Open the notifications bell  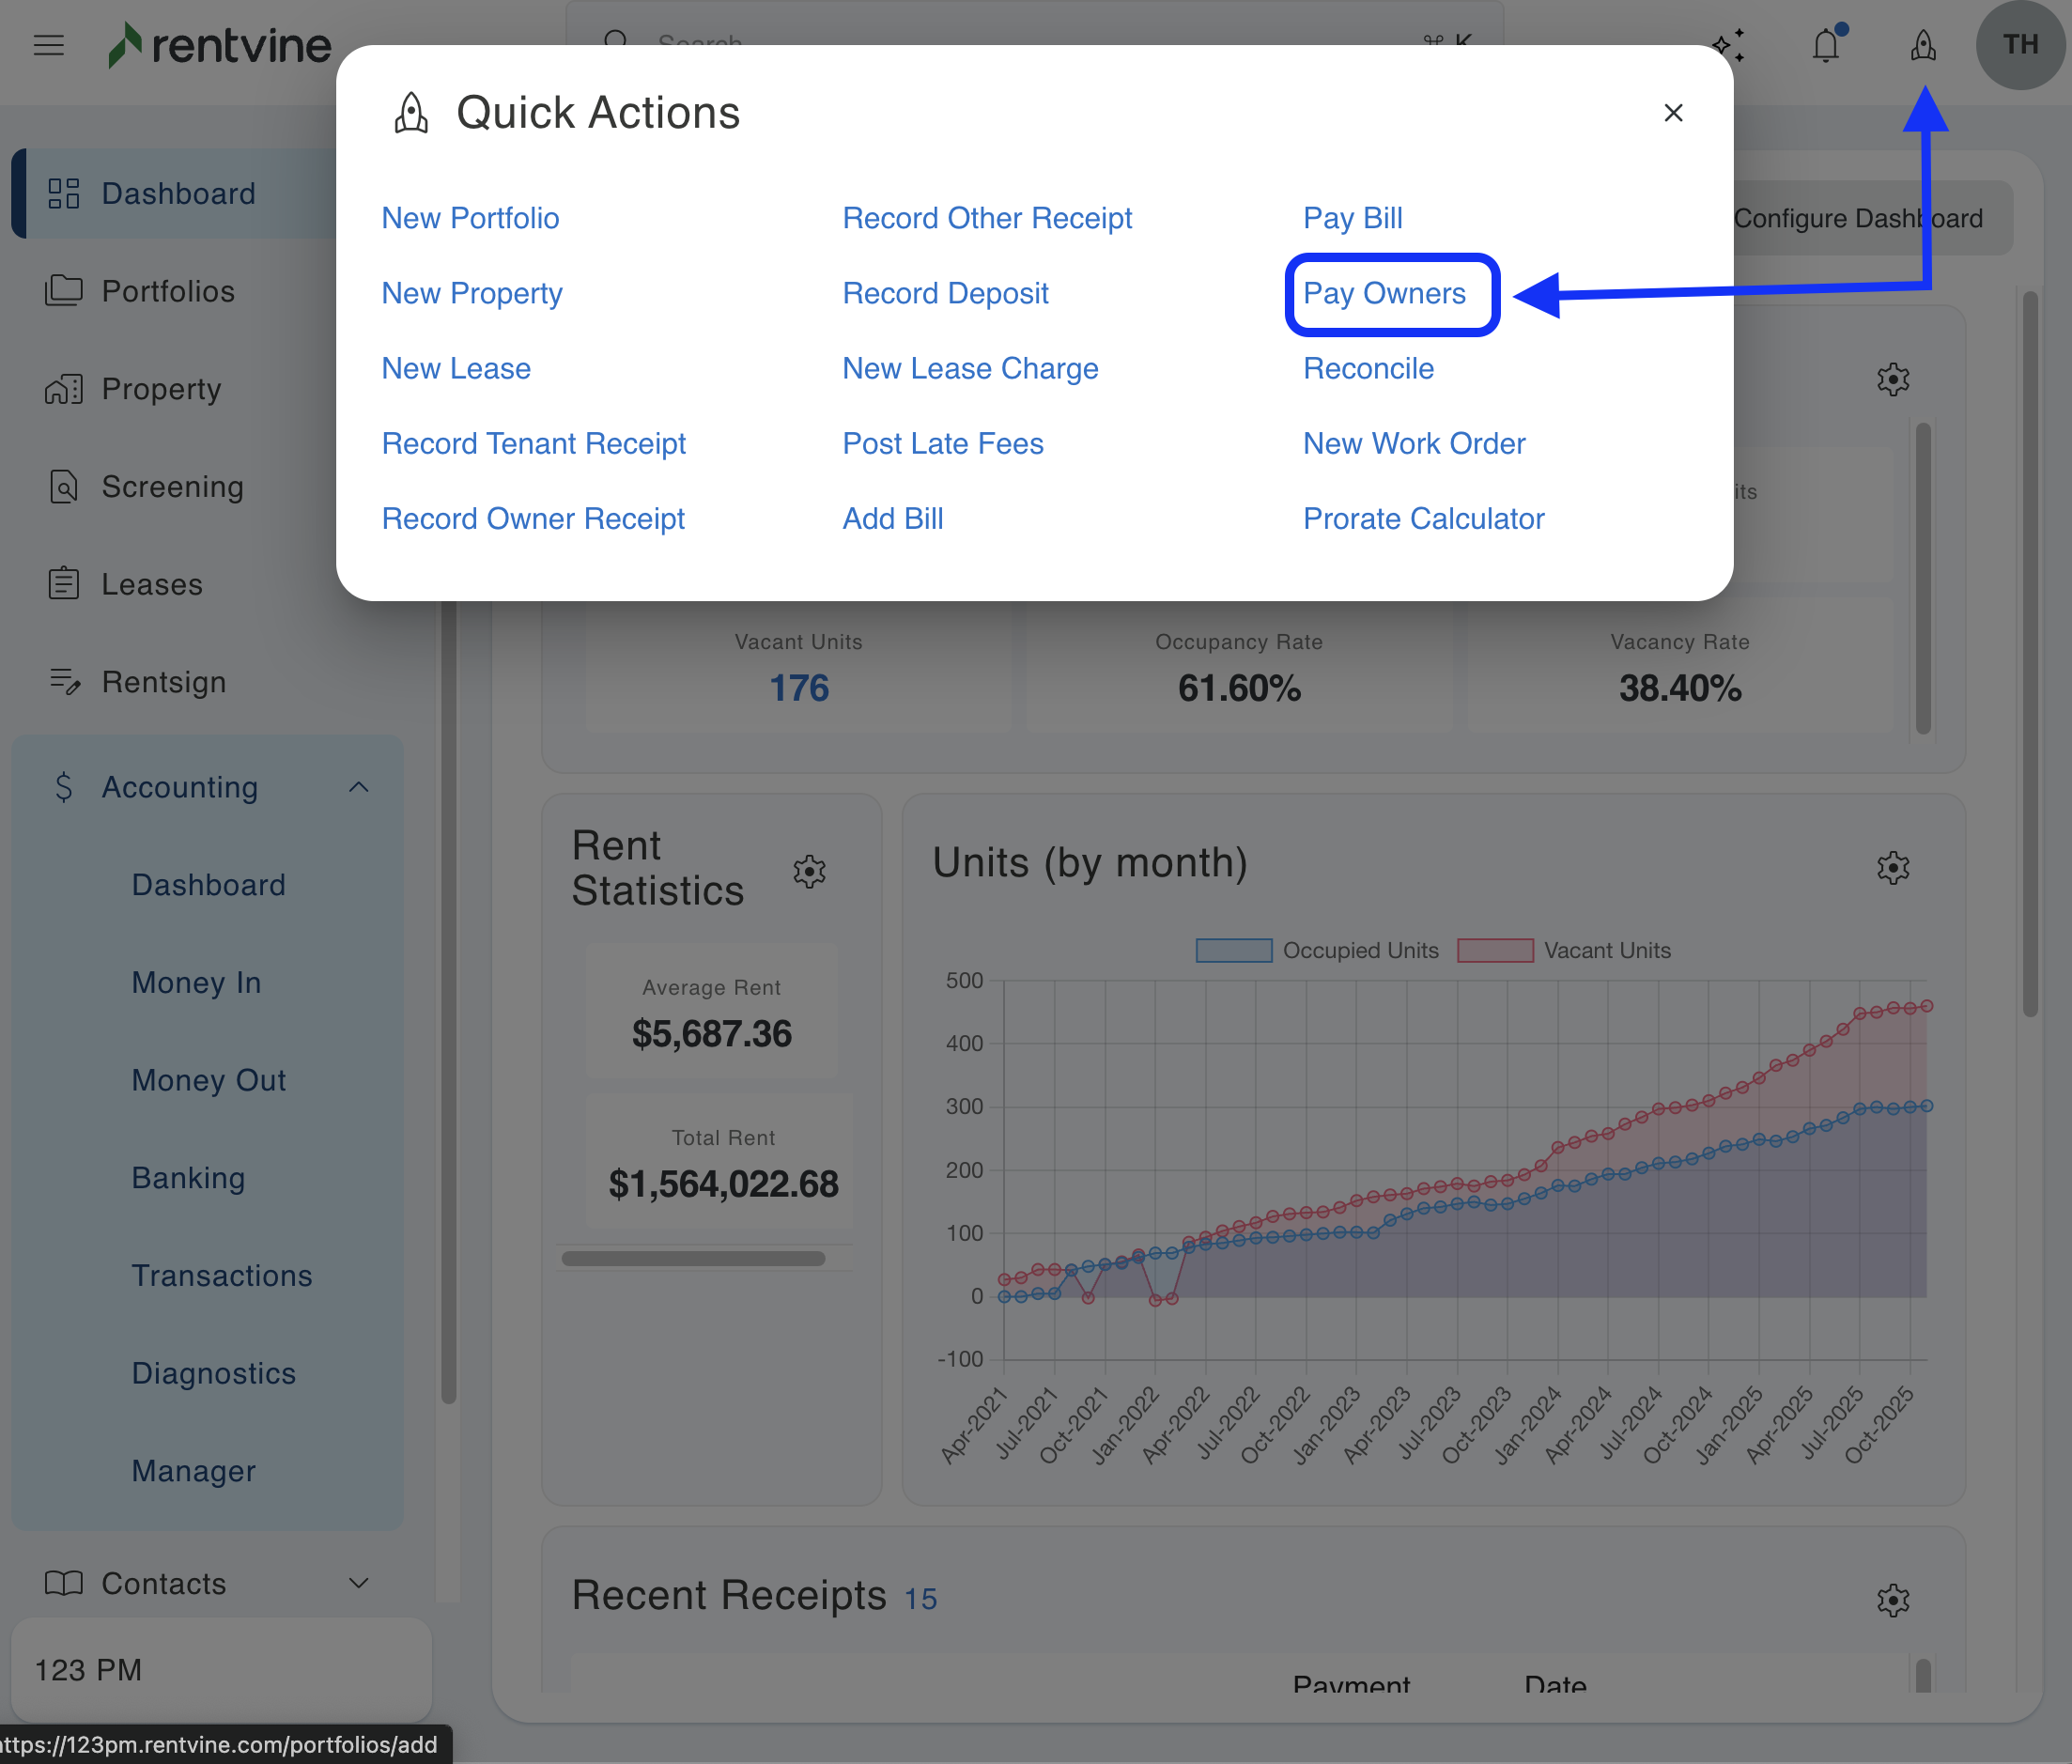coord(1826,46)
